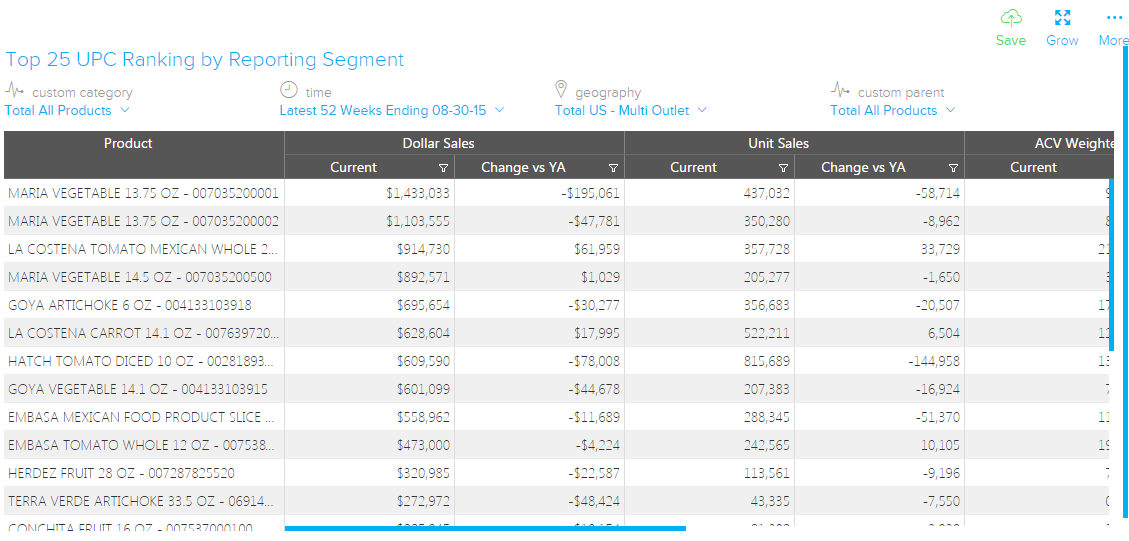The height and width of the screenshot is (541, 1129).
Task: Click the Grow expand icon
Action: point(1062,18)
